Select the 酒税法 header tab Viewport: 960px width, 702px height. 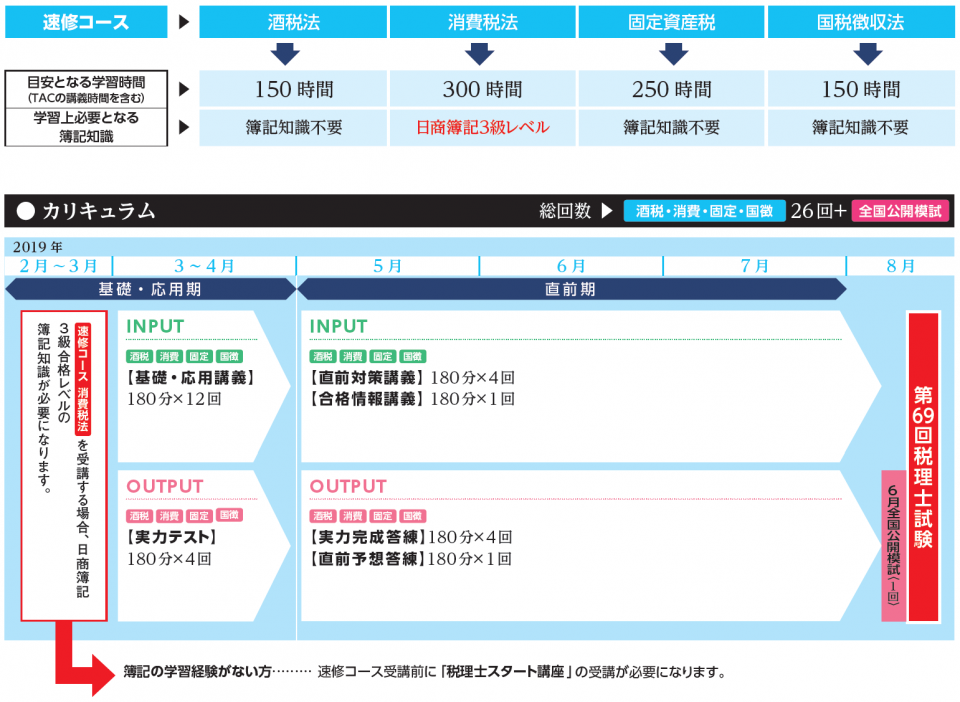(293, 21)
